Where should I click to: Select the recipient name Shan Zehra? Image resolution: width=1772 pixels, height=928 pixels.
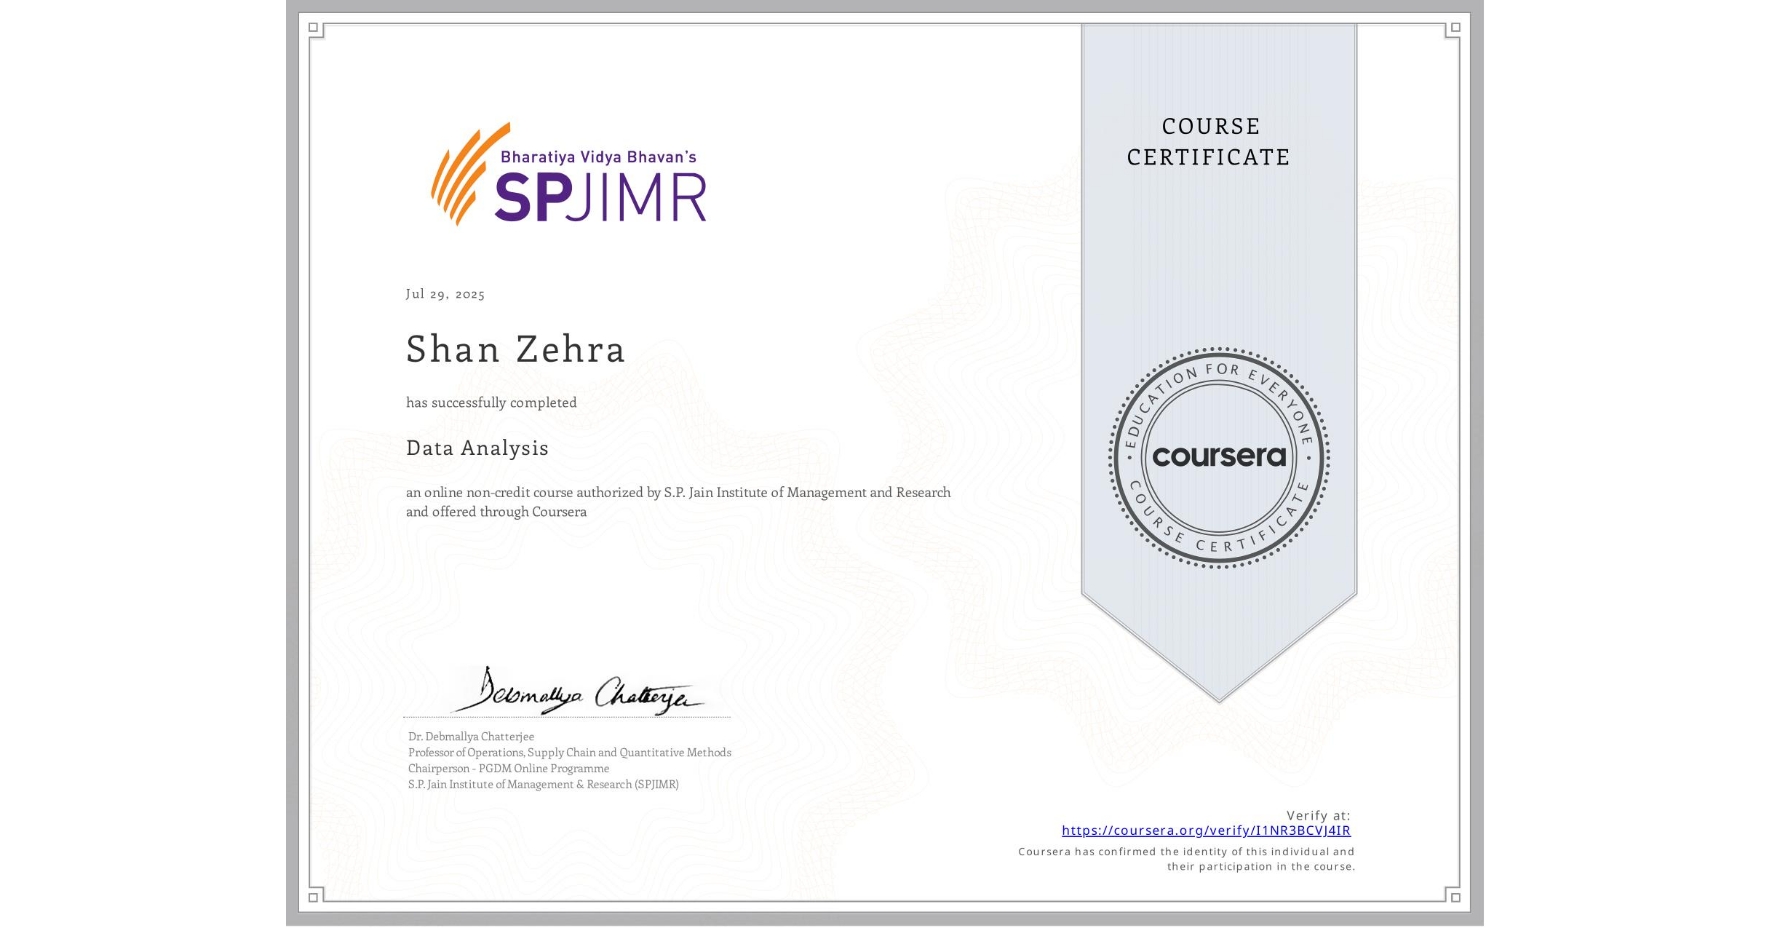[x=515, y=350]
